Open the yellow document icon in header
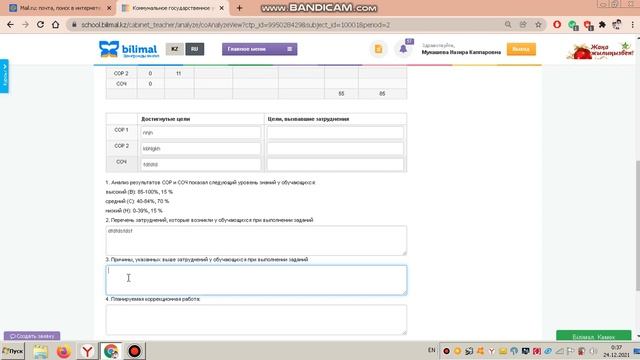This screenshot has height=360, width=640. [x=378, y=49]
